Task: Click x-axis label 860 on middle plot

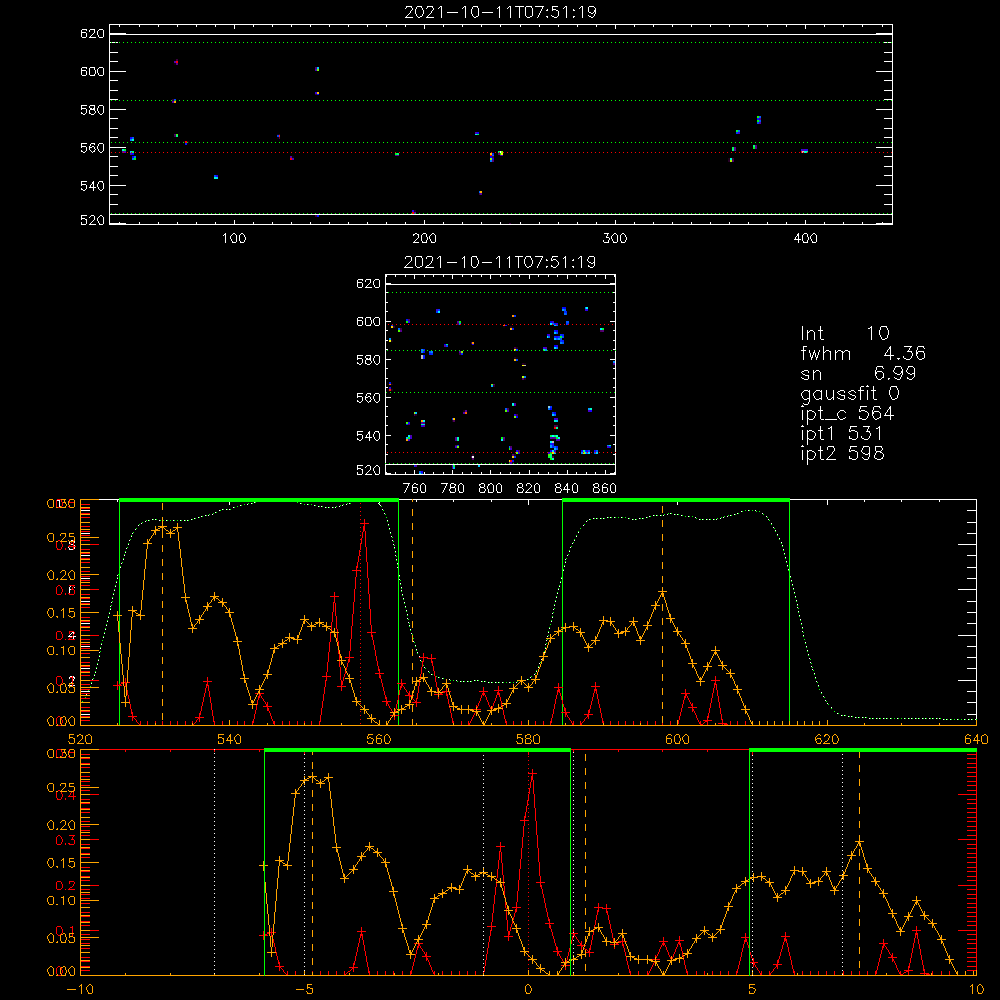Action: 605,489
